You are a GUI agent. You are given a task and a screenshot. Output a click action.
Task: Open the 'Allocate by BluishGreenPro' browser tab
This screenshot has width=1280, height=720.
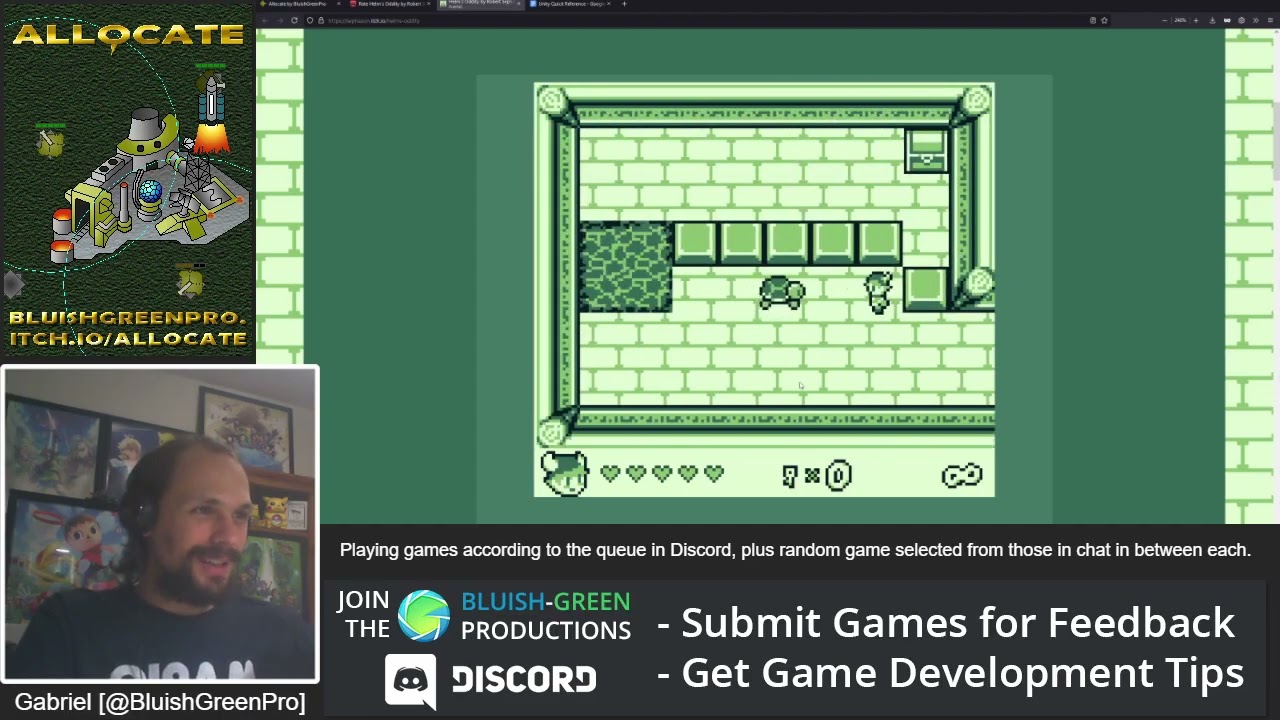pos(300,4)
